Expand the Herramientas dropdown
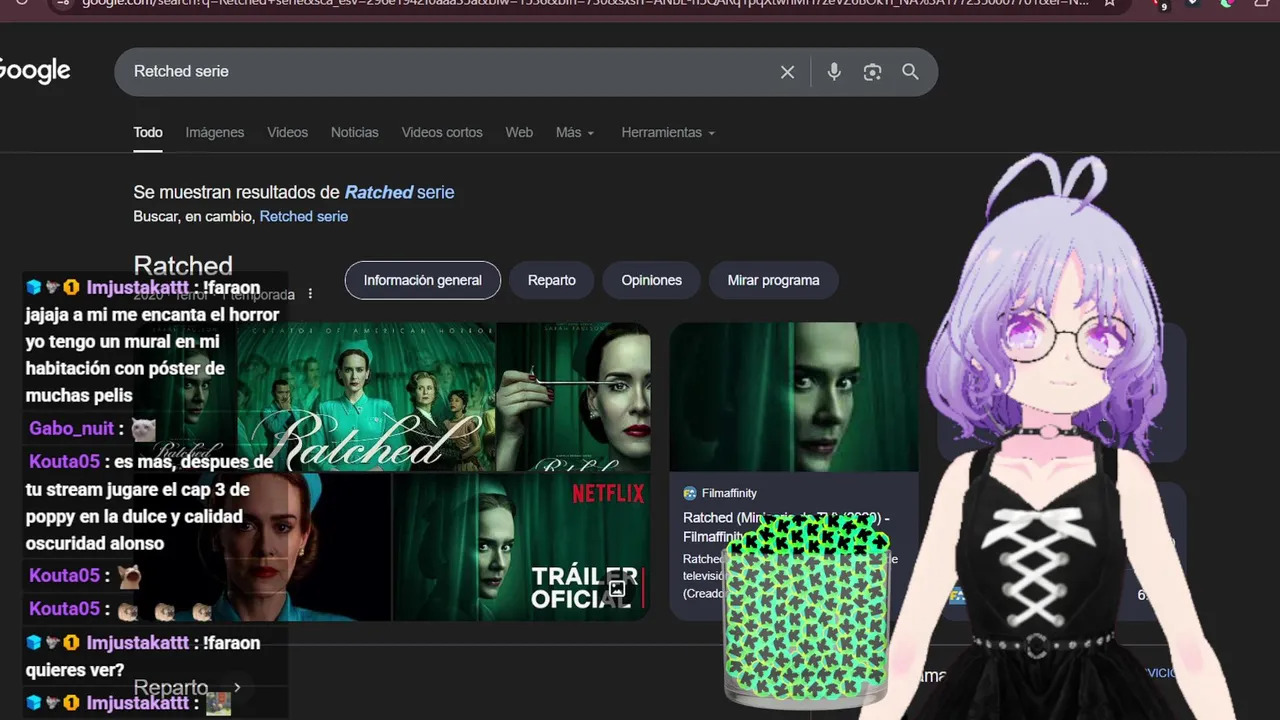 click(x=668, y=132)
